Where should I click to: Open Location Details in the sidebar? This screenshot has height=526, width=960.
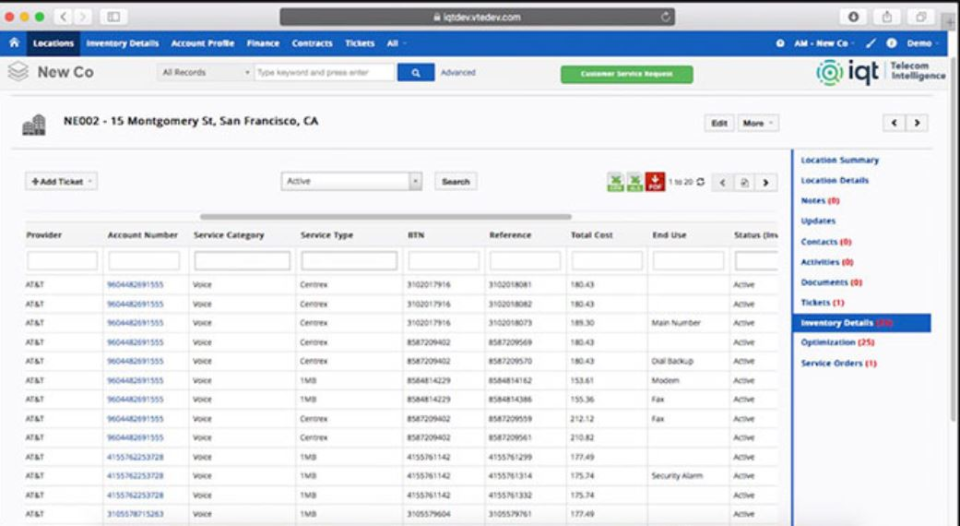pos(834,181)
